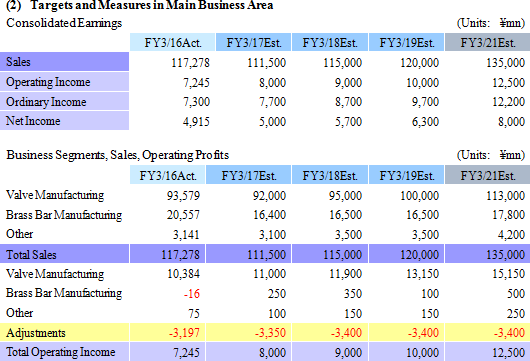This screenshot has width=530, height=361.
Task: Click Net Income value 5,700
Action: coord(348,122)
